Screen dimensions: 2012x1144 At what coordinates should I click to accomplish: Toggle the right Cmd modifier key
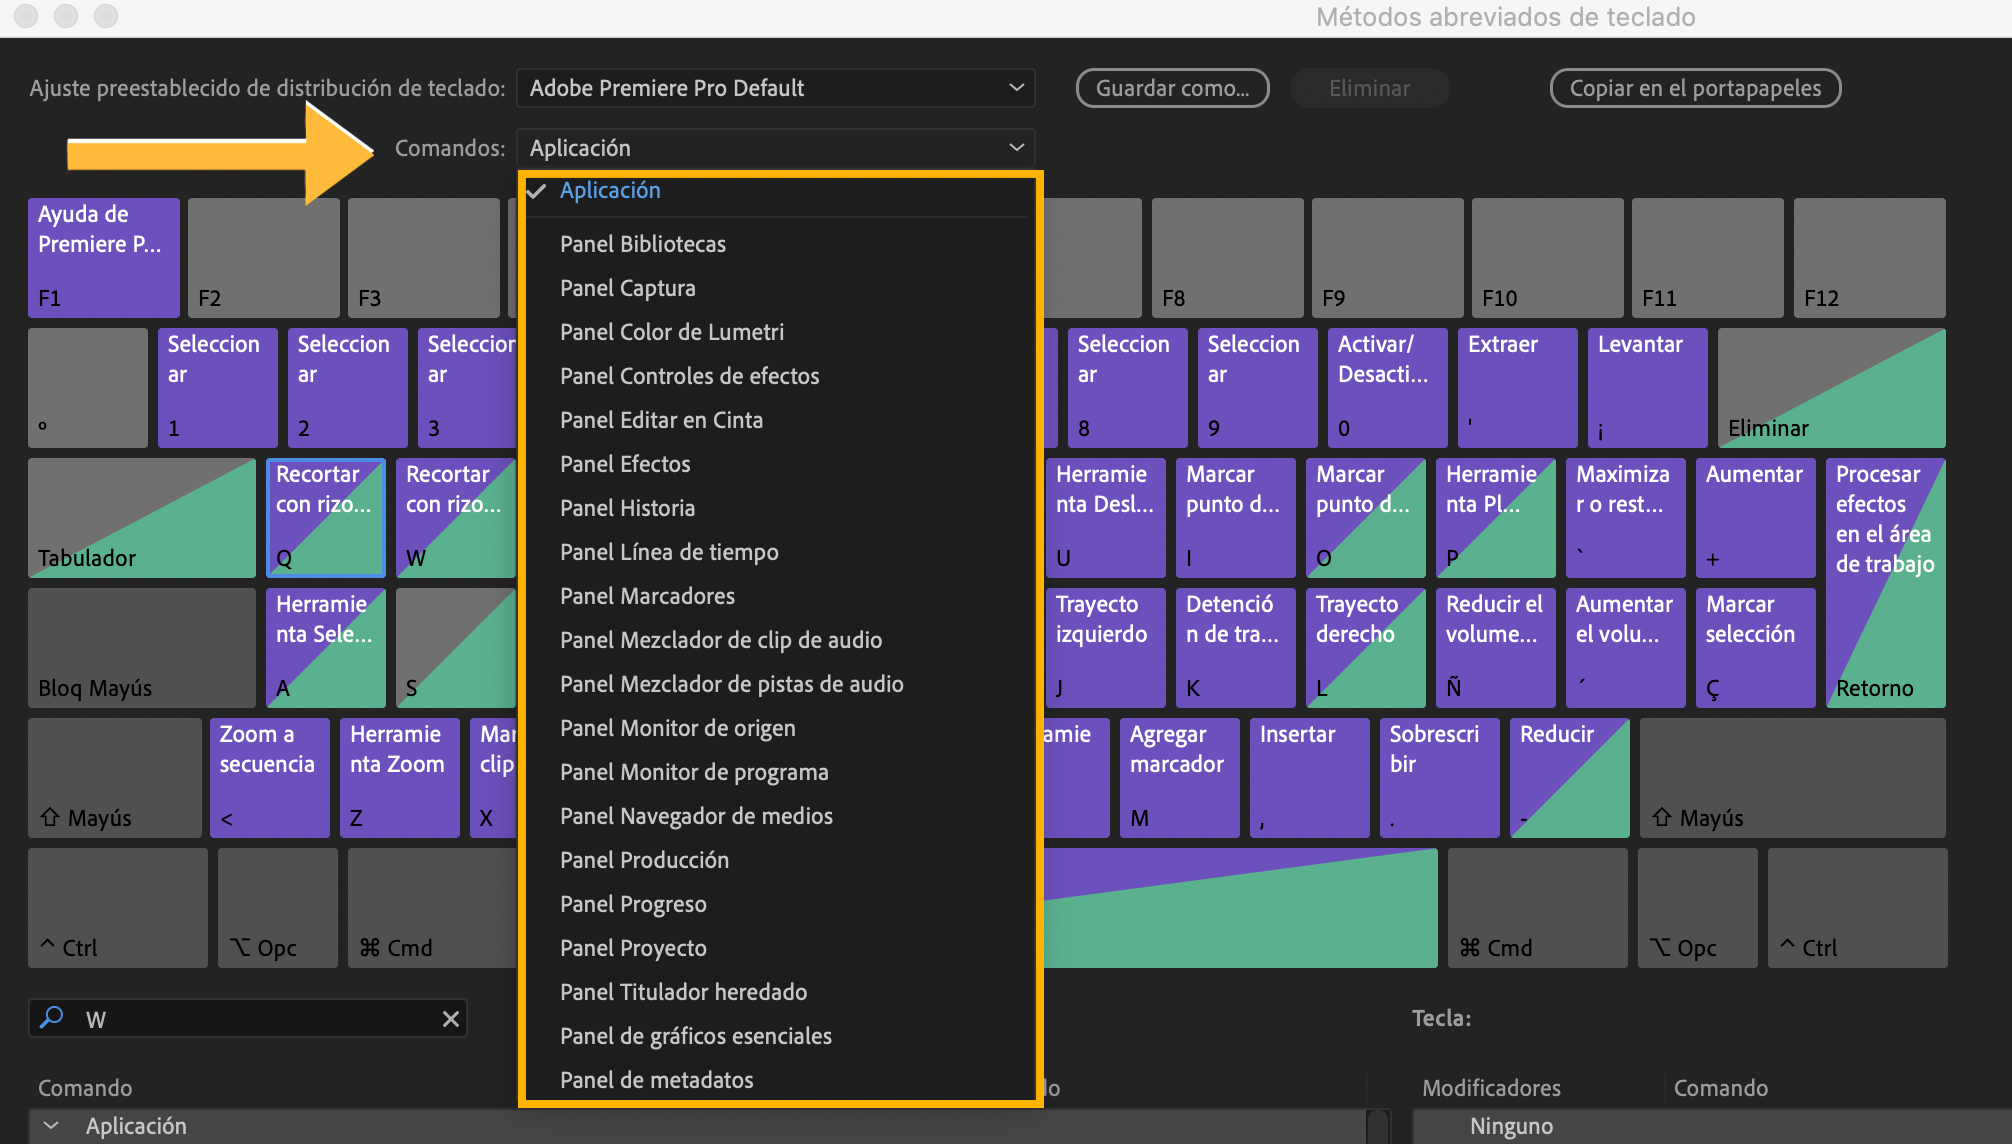coord(1538,908)
